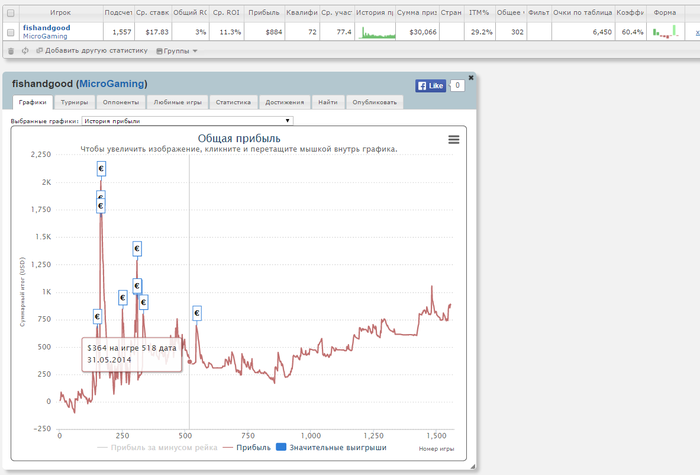Tick the checkbox in the fishandgood row

(11, 32)
